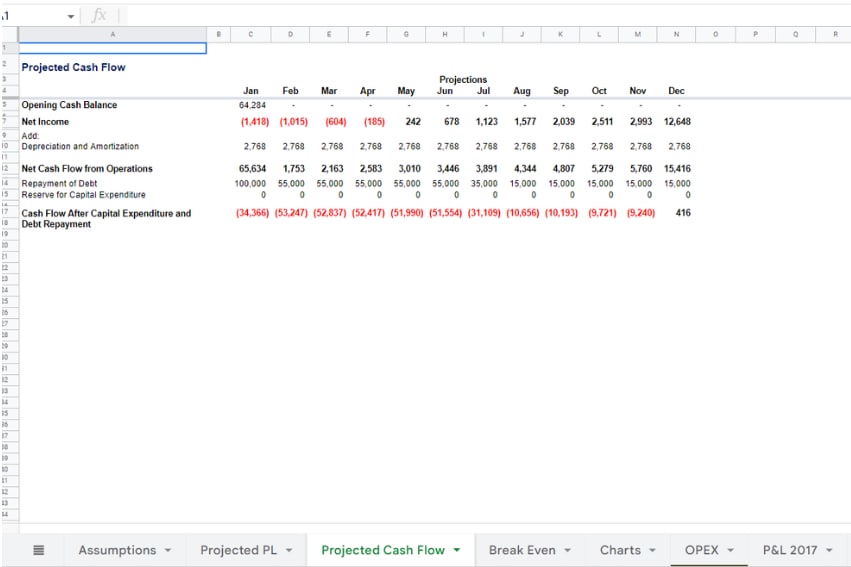Select January debt repayment 100,000
This screenshot has height=567, width=851.
(x=250, y=183)
